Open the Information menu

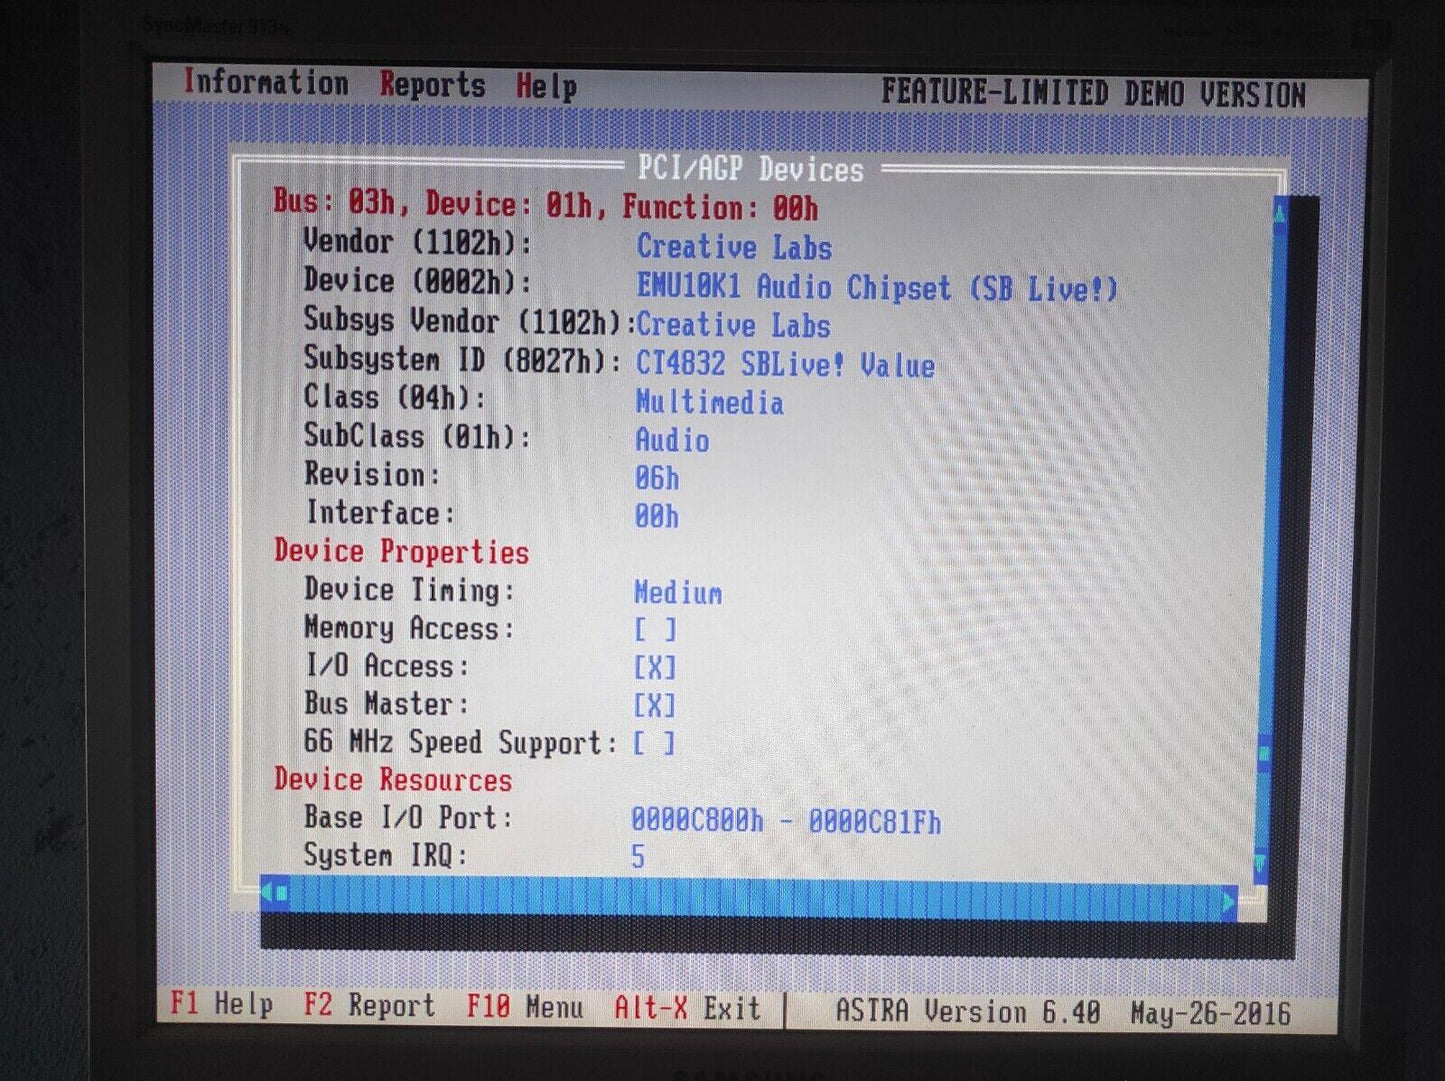click(266, 83)
